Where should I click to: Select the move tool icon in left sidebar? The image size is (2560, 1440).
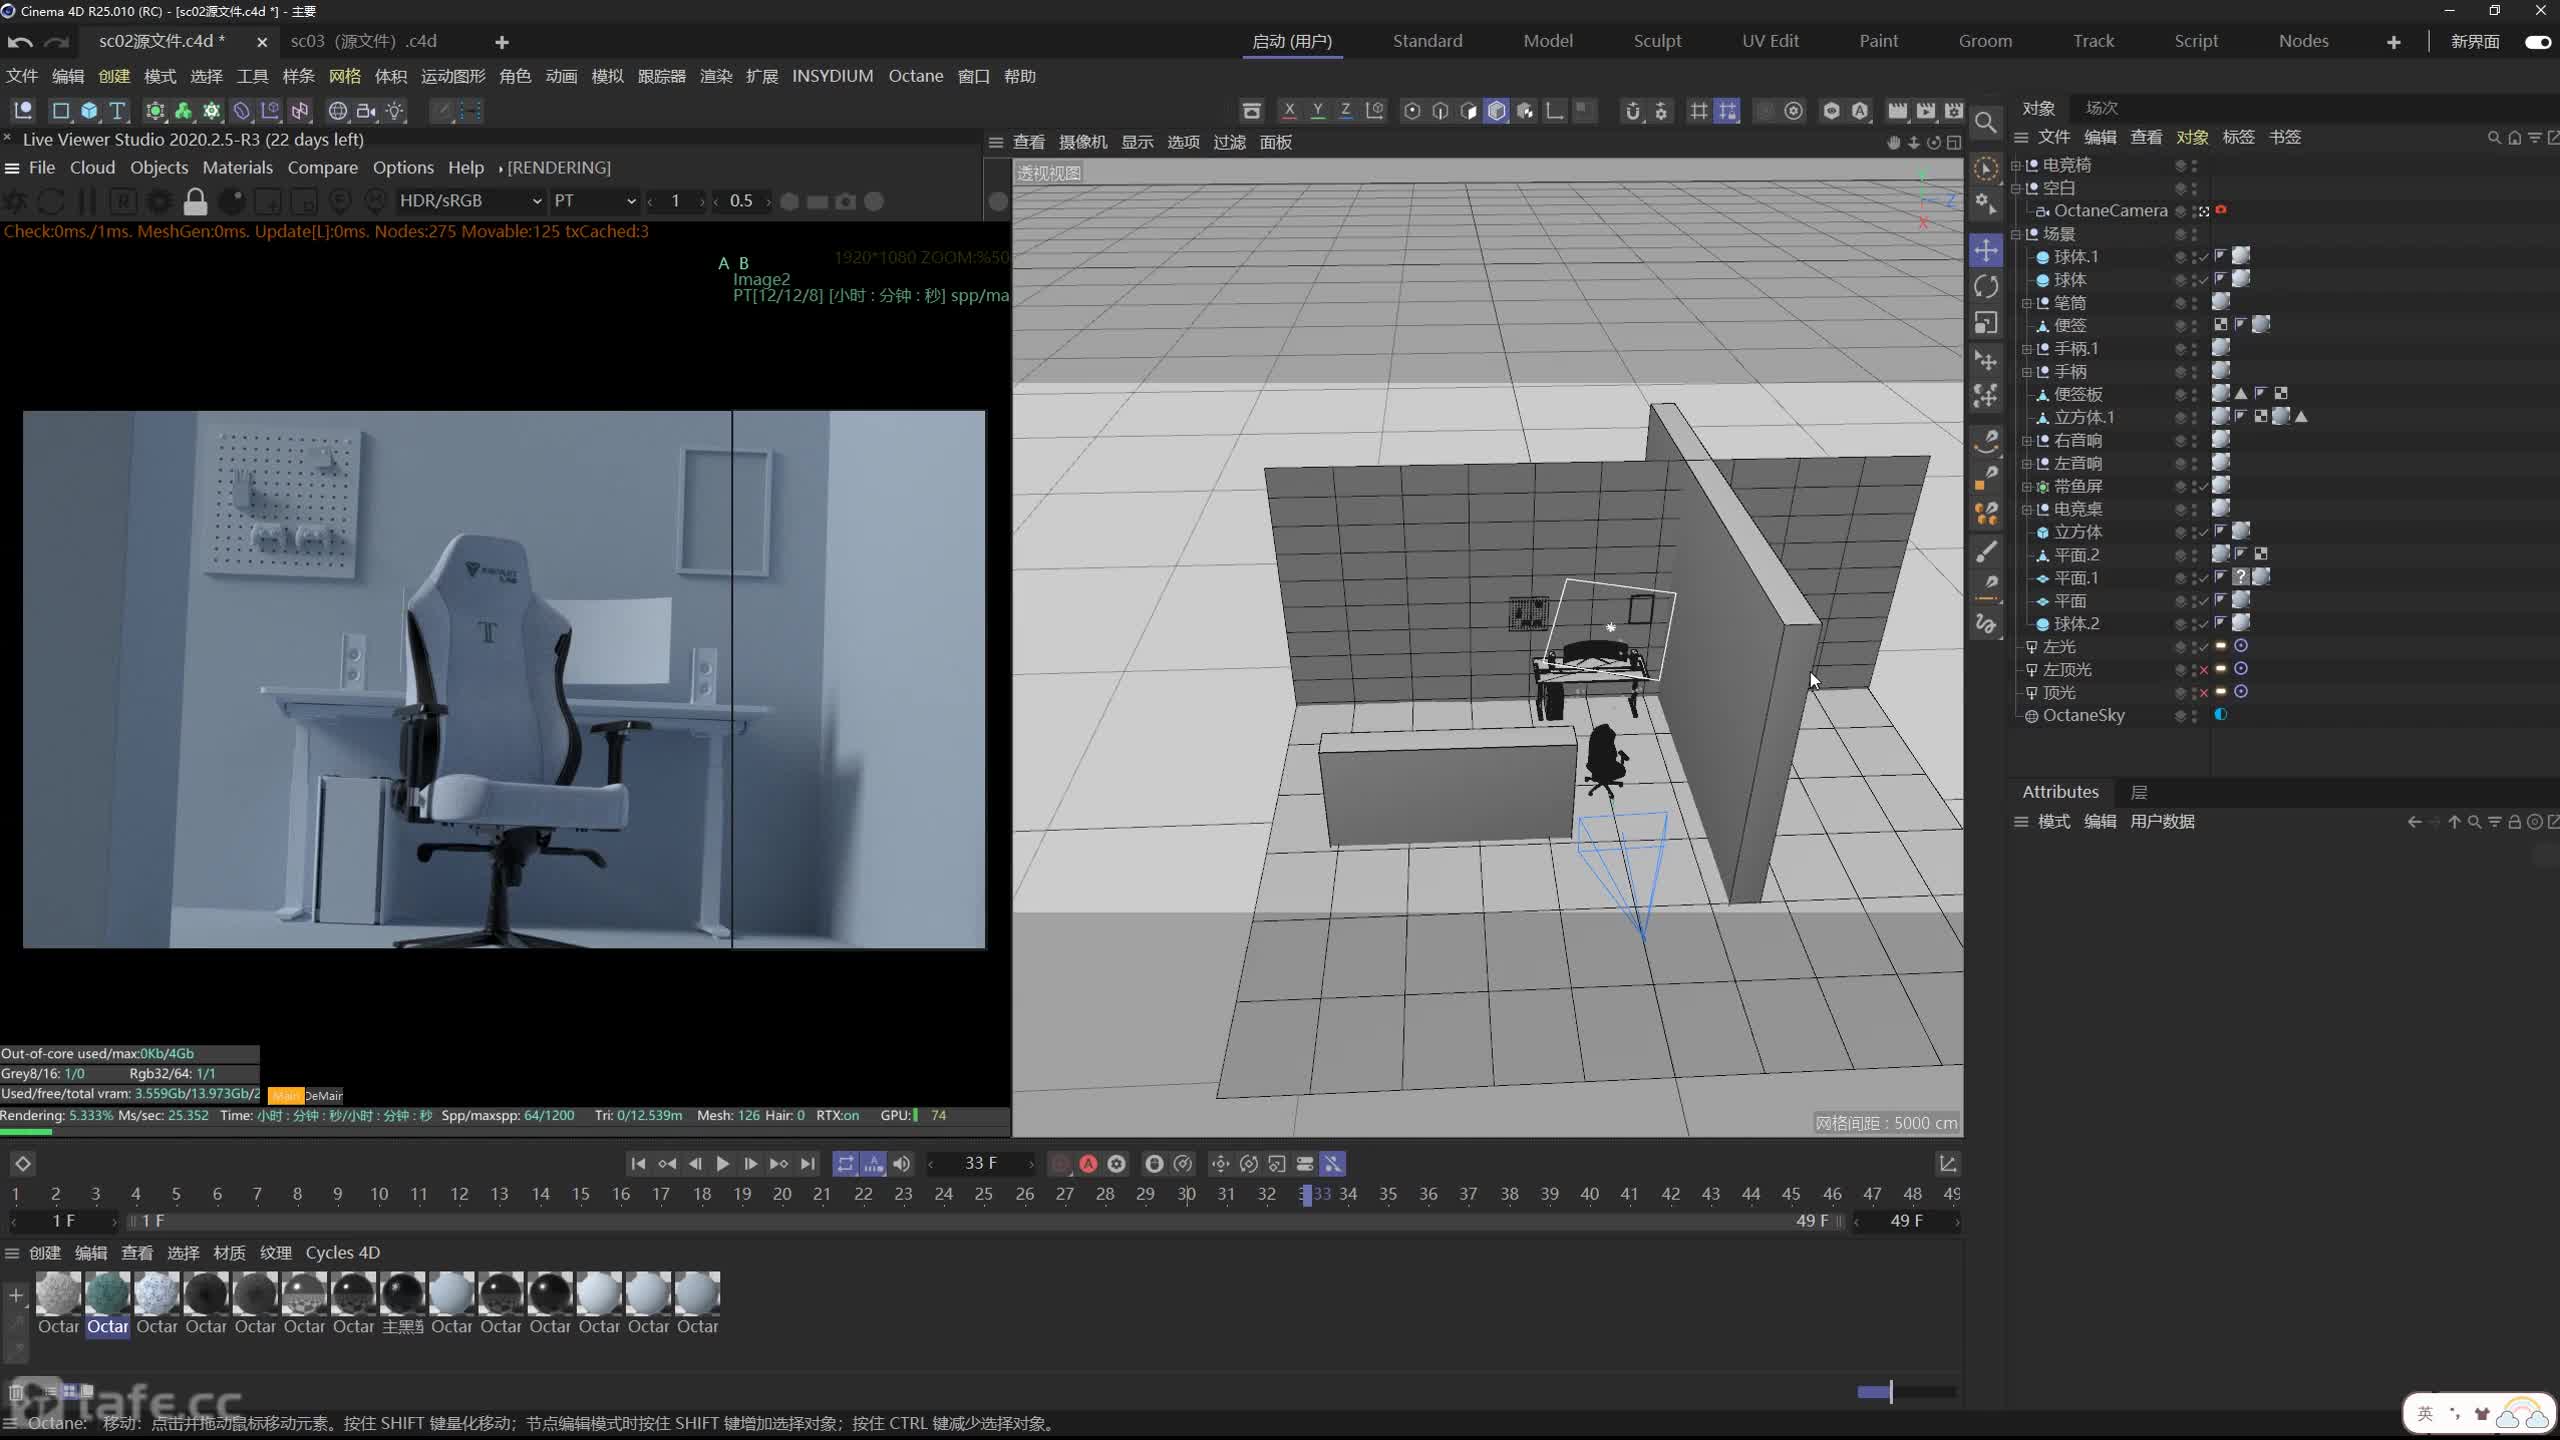click(x=1985, y=248)
